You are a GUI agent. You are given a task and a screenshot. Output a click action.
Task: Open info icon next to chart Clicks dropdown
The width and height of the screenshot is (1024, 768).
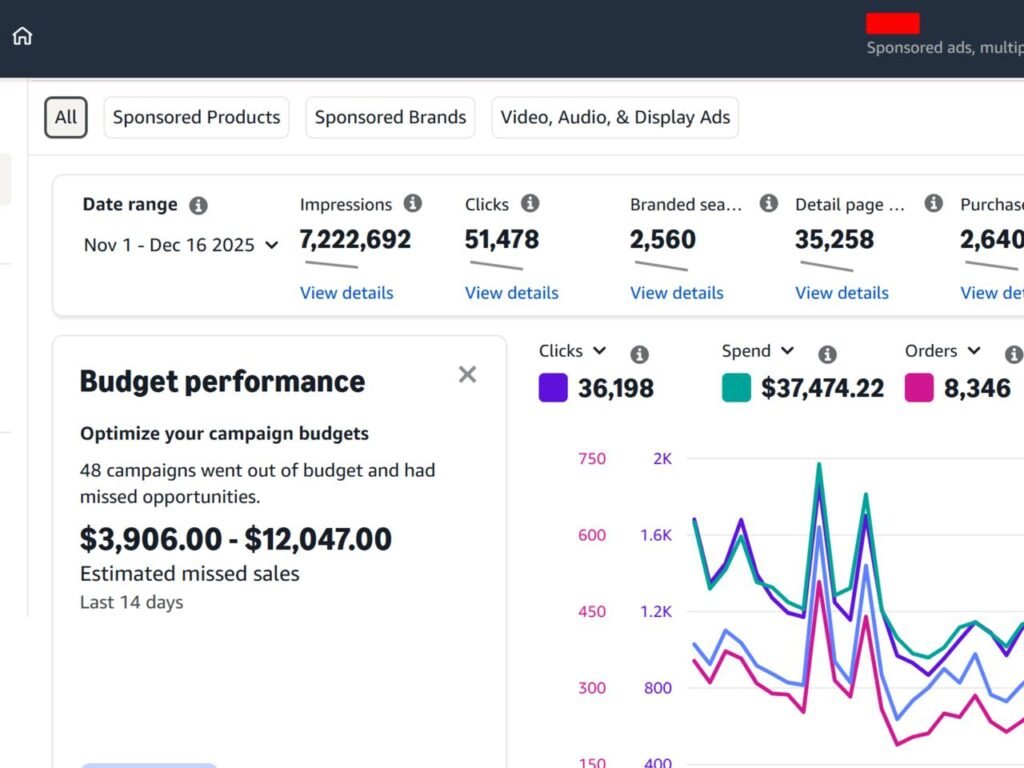(x=639, y=354)
